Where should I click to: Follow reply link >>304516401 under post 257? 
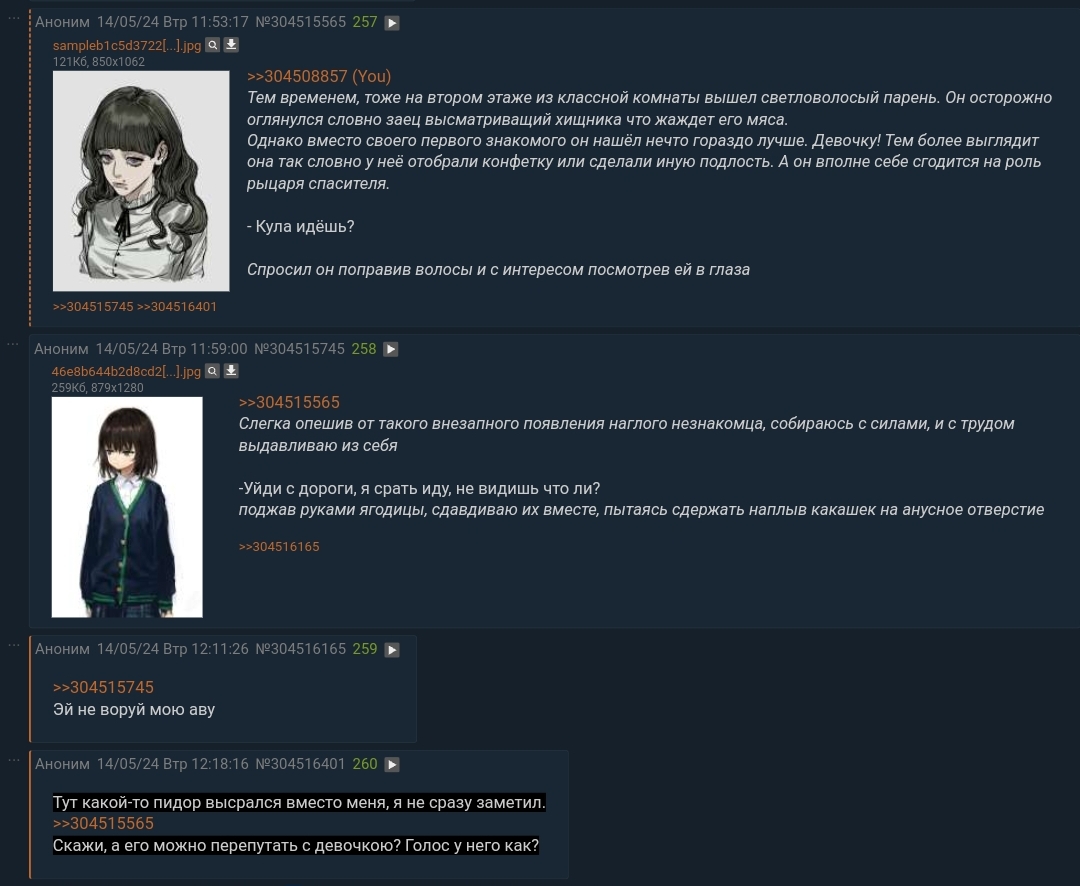point(177,307)
